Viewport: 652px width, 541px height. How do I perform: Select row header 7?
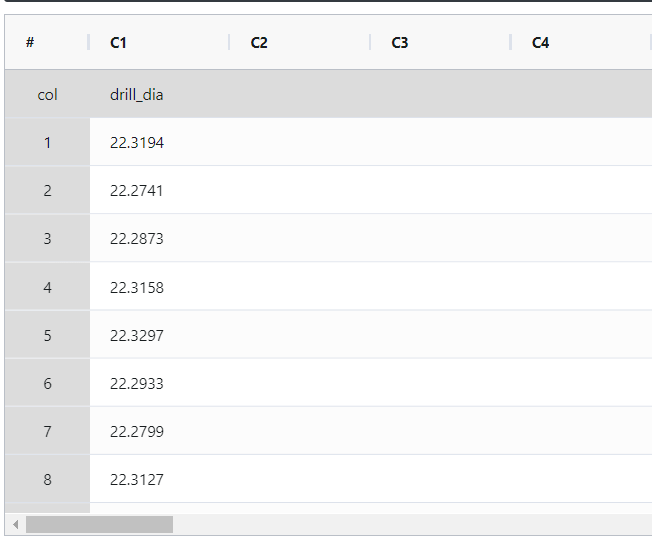click(x=47, y=431)
